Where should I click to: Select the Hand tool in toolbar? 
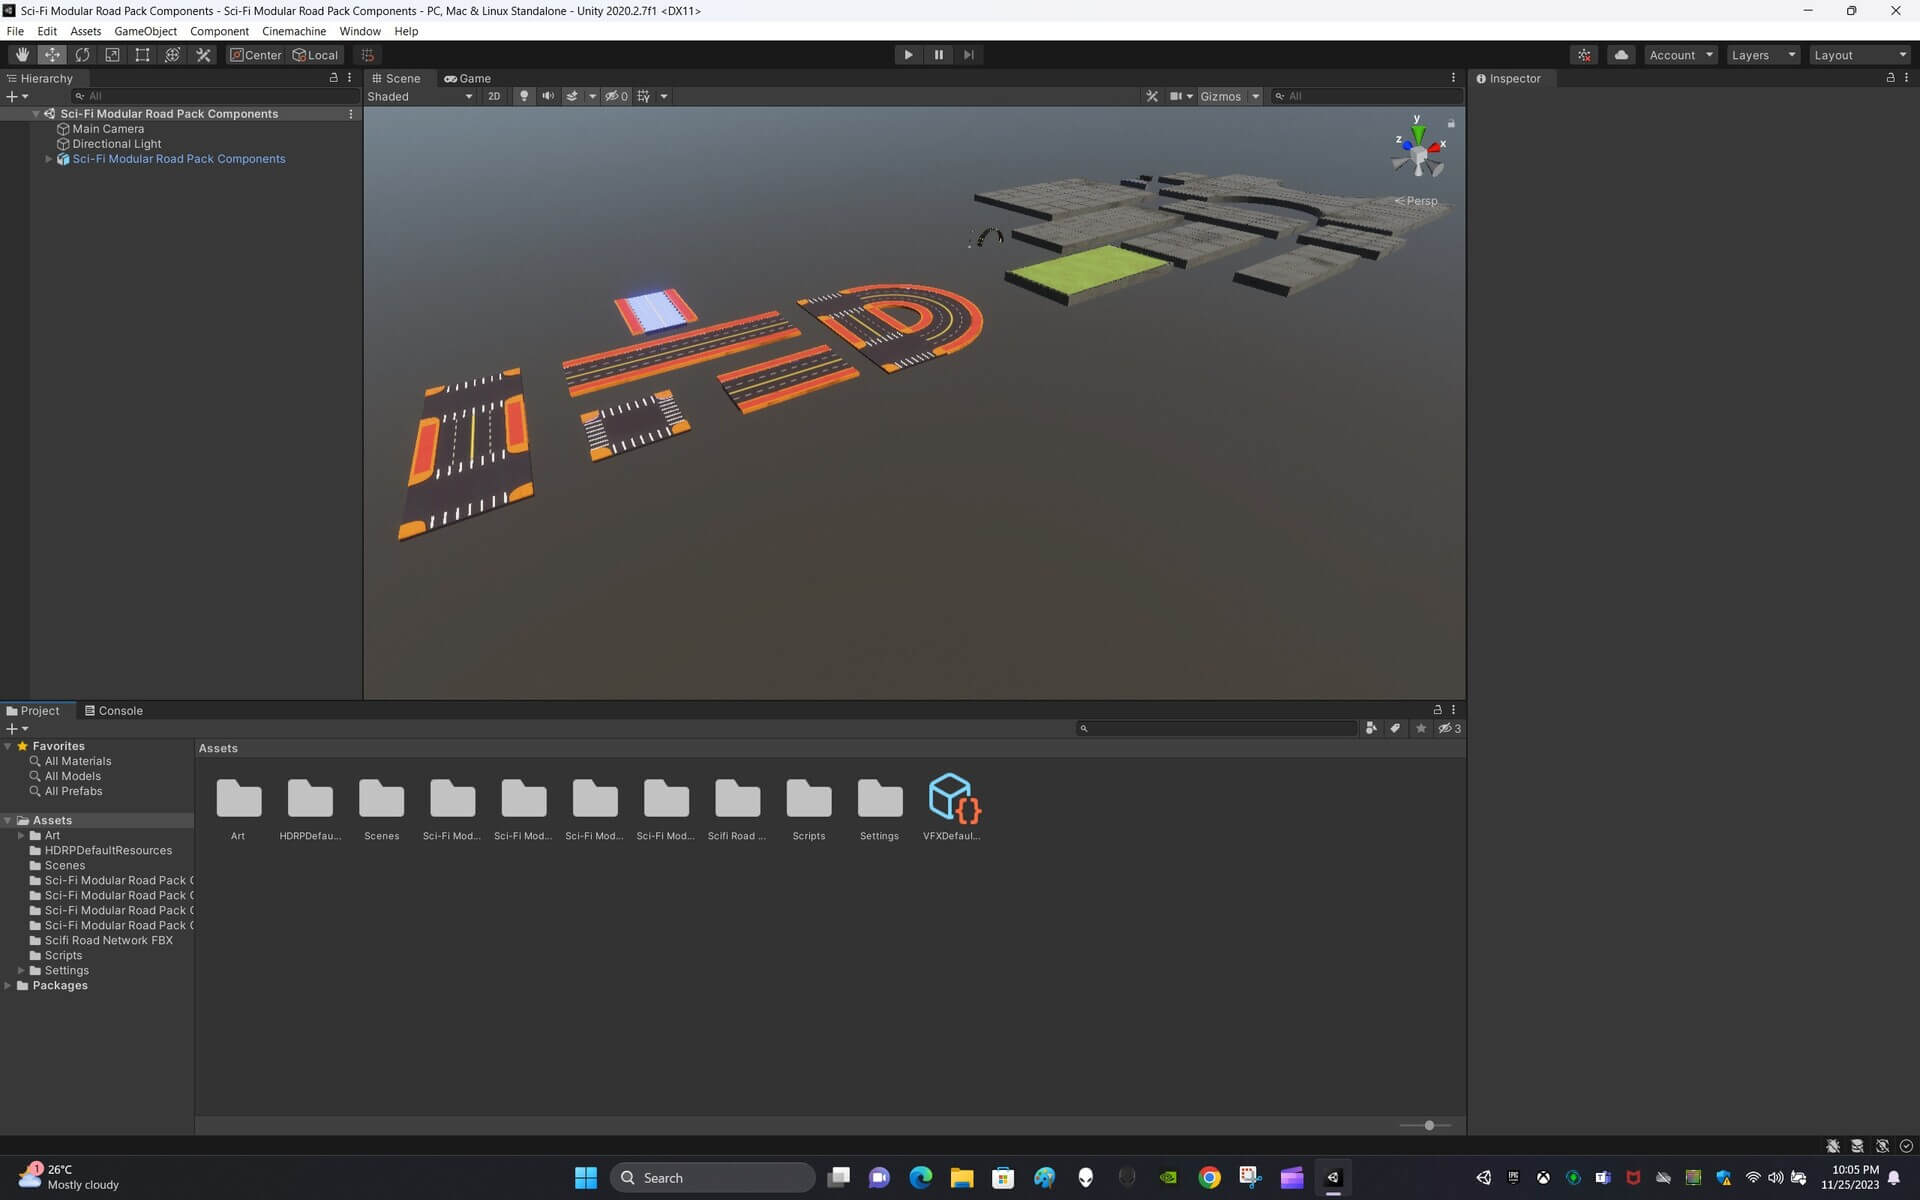22,55
